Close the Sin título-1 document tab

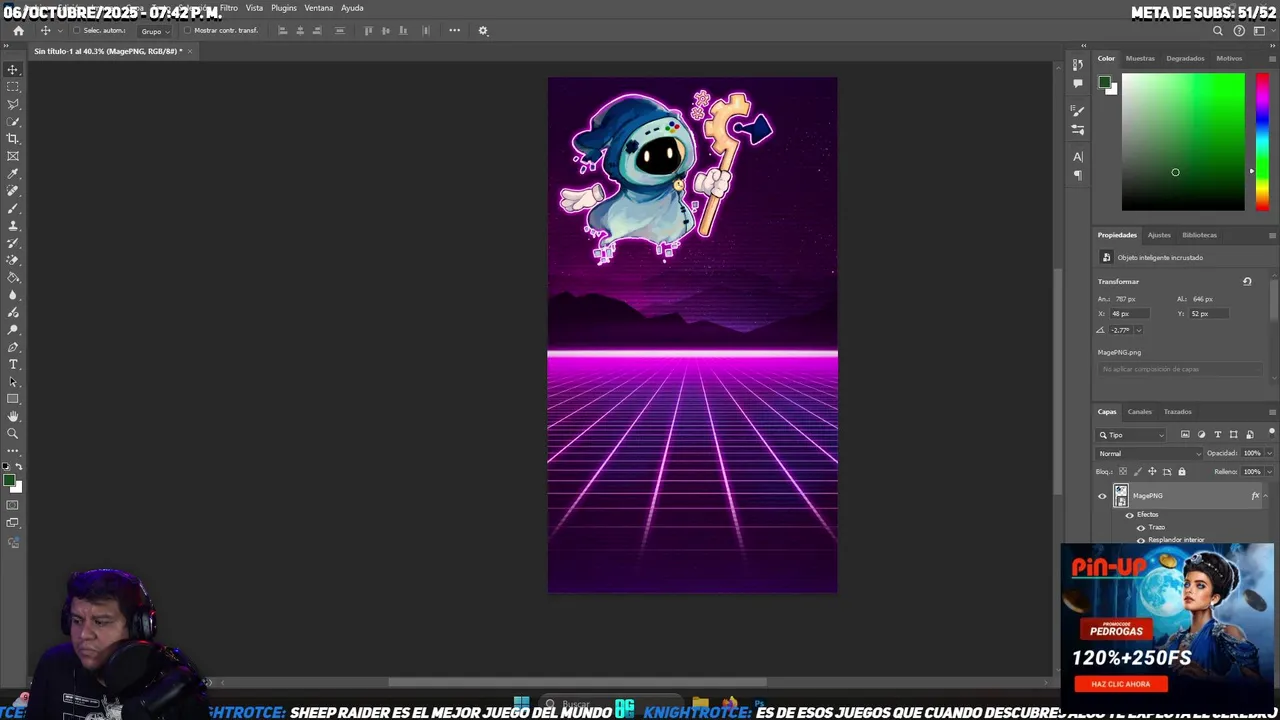[x=190, y=51]
